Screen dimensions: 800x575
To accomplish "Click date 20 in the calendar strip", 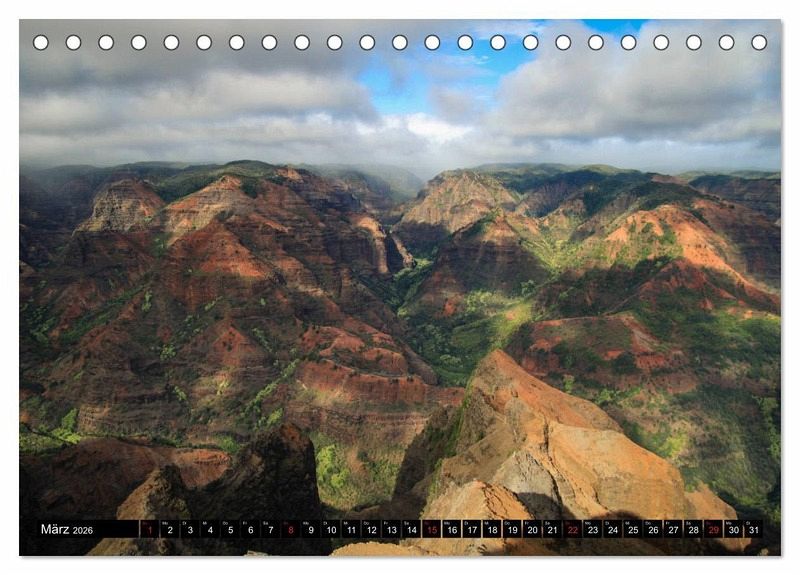I will 532,529.
